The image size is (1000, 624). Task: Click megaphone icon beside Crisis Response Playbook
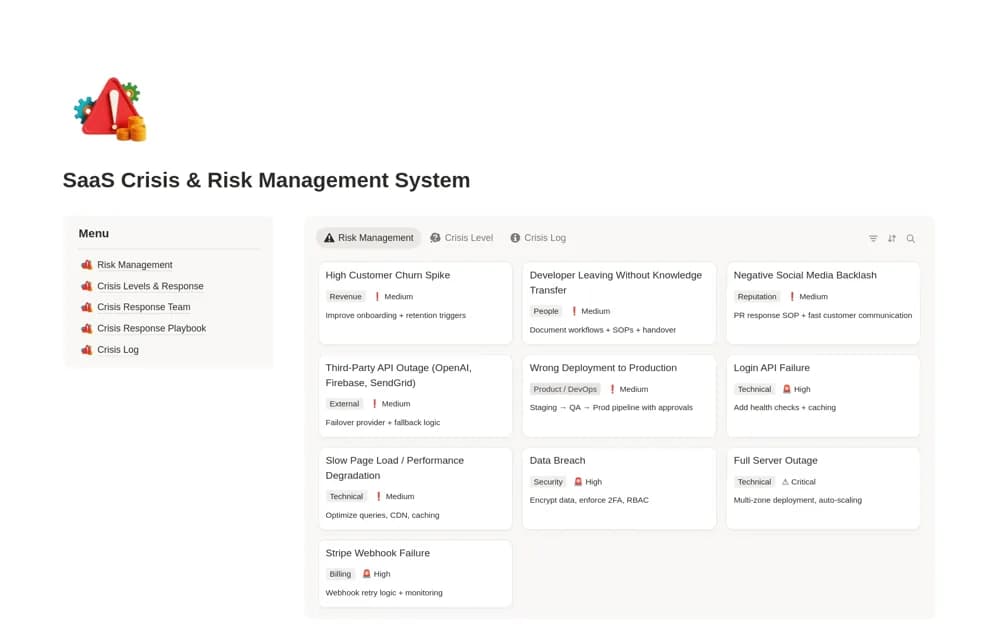point(87,328)
